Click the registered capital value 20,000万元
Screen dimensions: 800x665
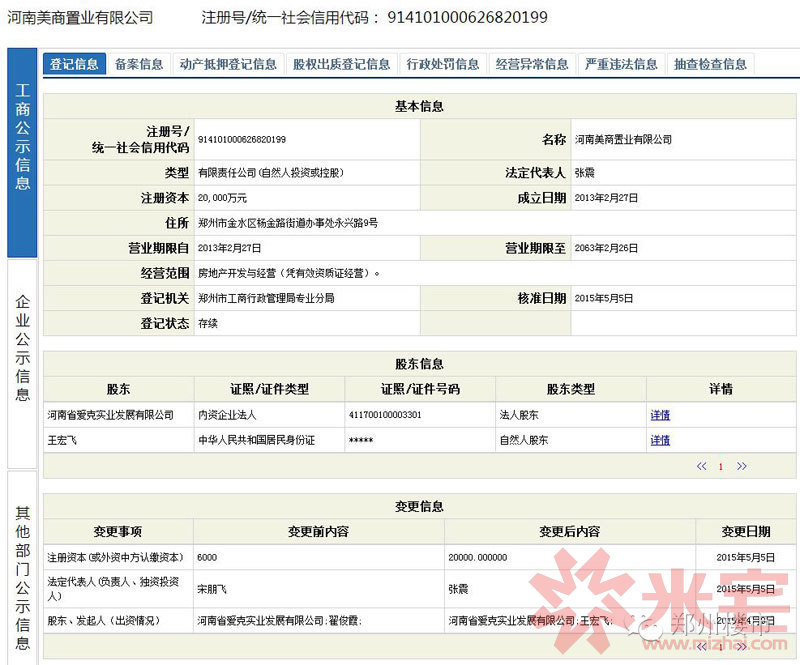pyautogui.click(x=222, y=198)
